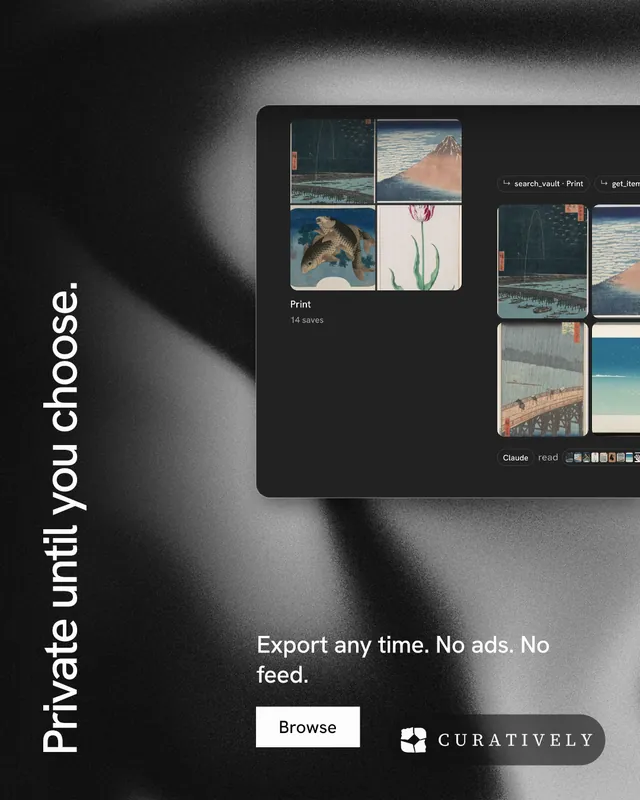
Task: Open the red Mount Fuji thumbnail in Print collection
Action: (419, 161)
